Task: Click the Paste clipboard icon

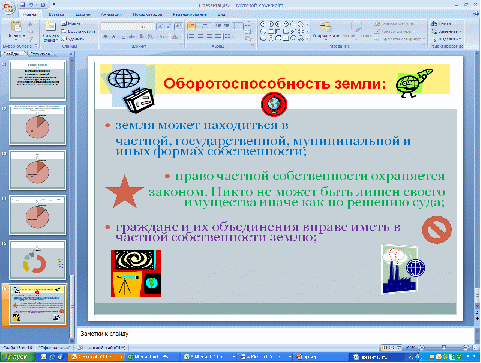Action: point(16,30)
